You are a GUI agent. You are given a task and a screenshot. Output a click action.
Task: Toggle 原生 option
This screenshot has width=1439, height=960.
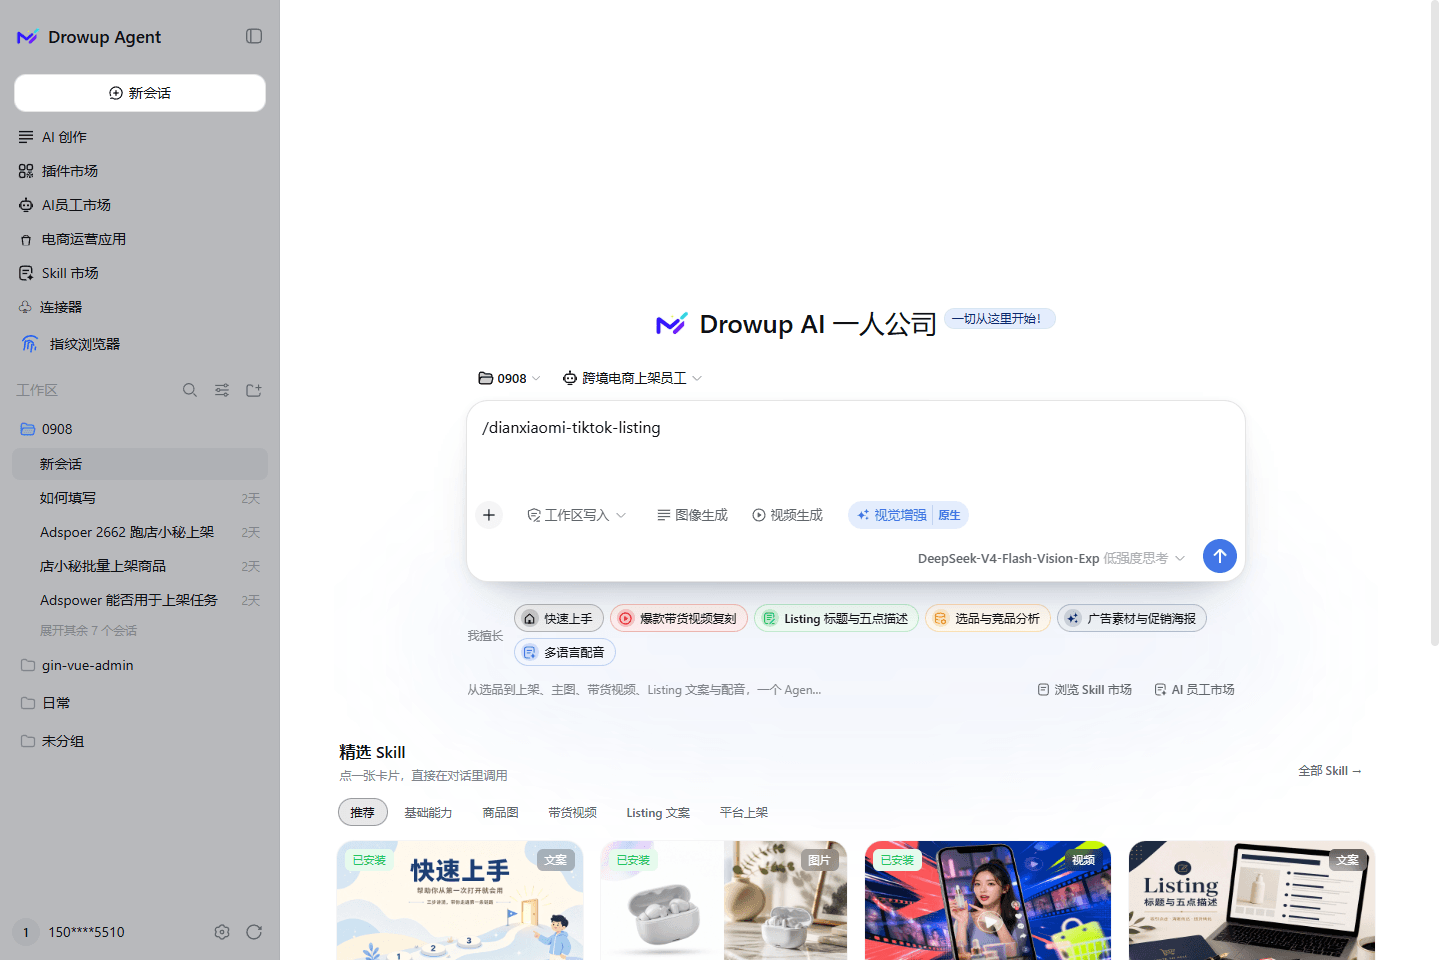pyautogui.click(x=950, y=515)
